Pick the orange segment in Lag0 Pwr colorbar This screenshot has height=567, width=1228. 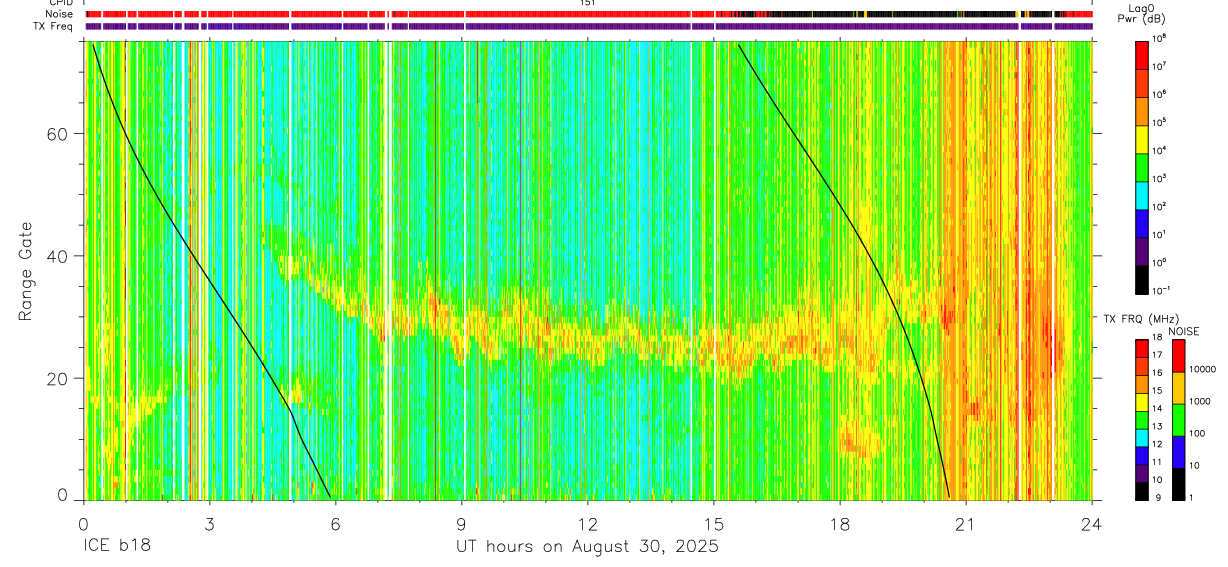tap(1141, 110)
